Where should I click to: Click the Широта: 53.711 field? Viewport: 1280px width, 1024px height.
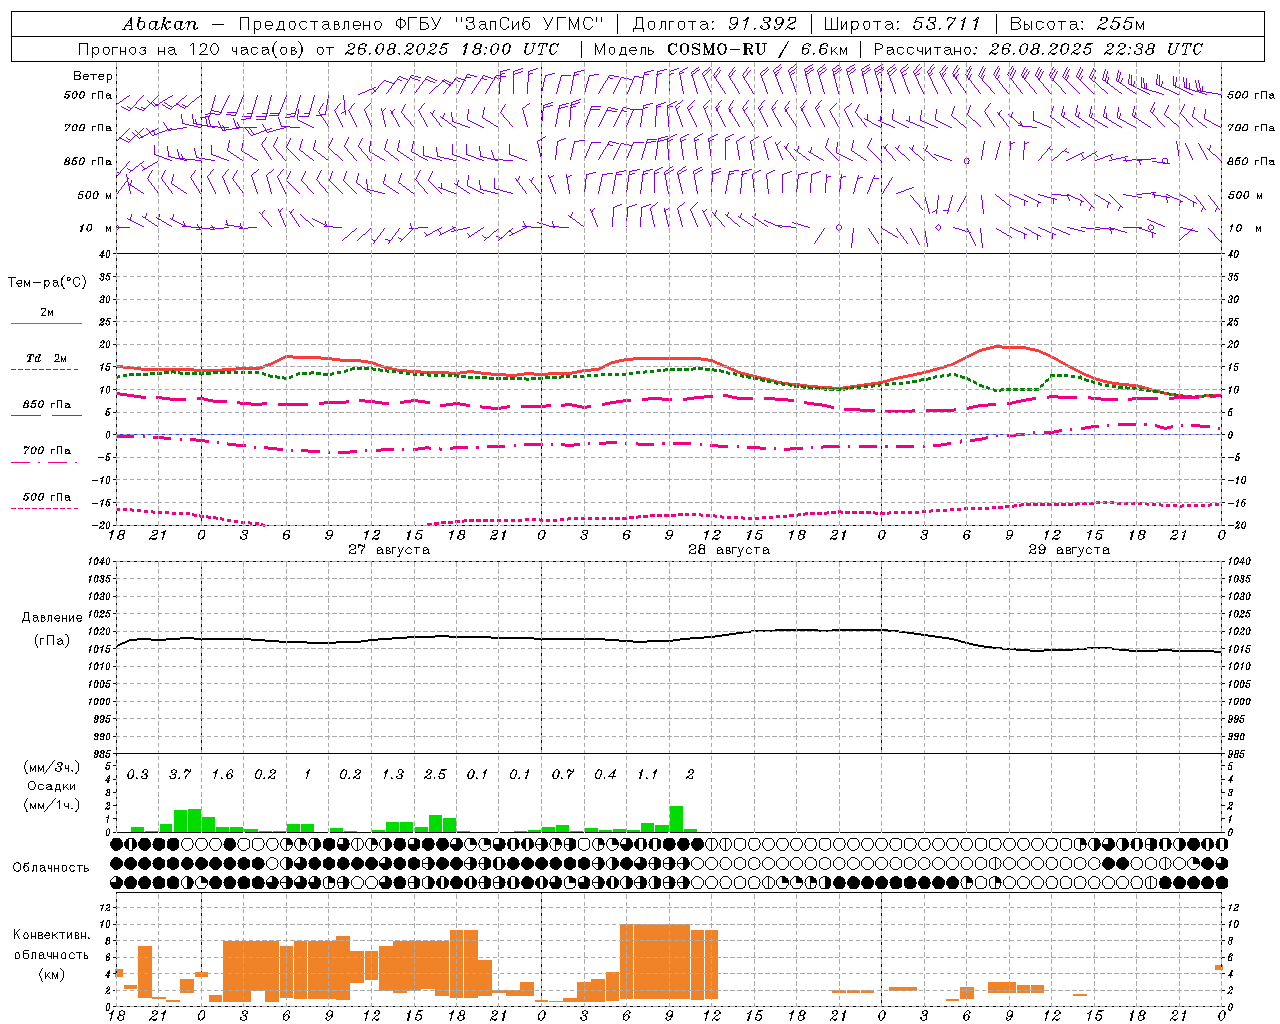coord(902,24)
